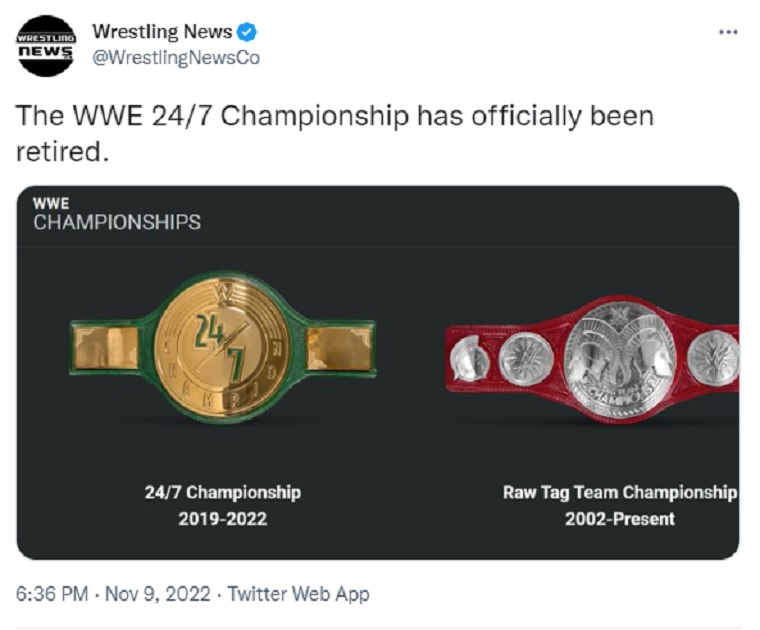Open the 6:36 PM timestamp link
Image resolution: width=760 pixels, height=630 pixels.
pyautogui.click(x=52, y=594)
